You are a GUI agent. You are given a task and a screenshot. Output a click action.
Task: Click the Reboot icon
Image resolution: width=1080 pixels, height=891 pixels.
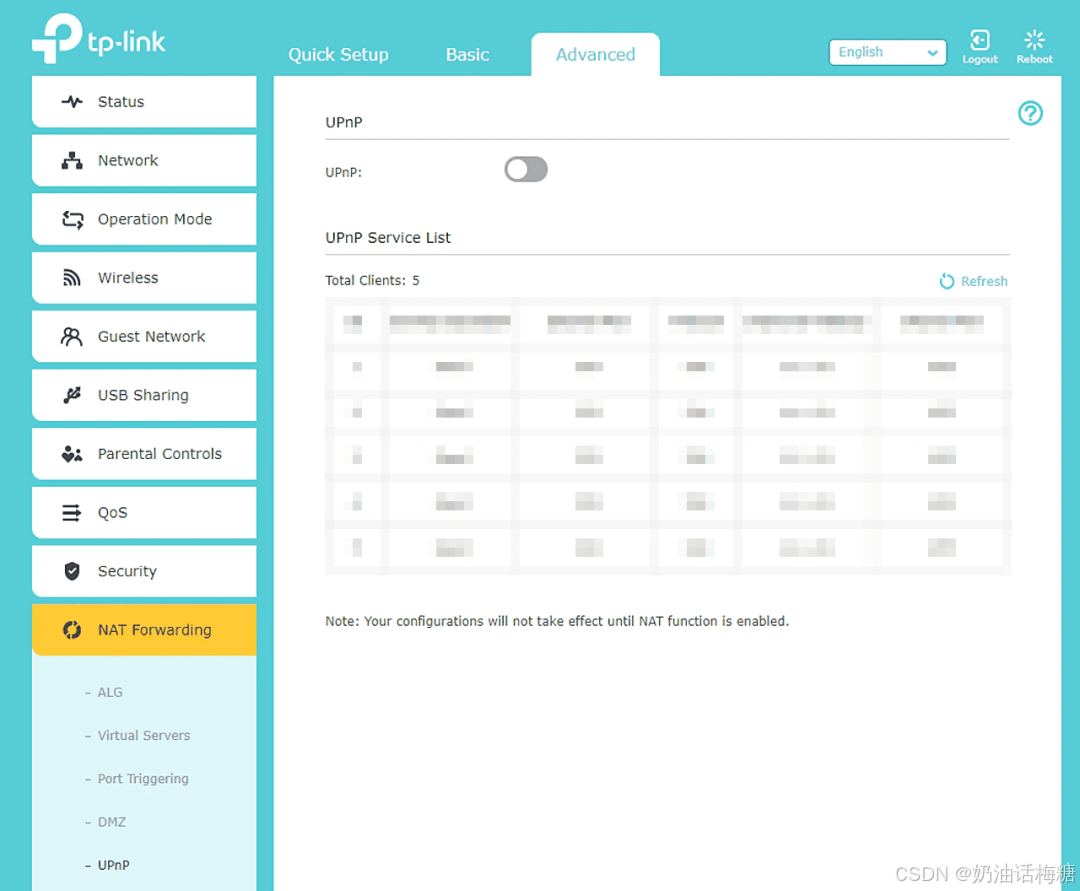[1034, 40]
